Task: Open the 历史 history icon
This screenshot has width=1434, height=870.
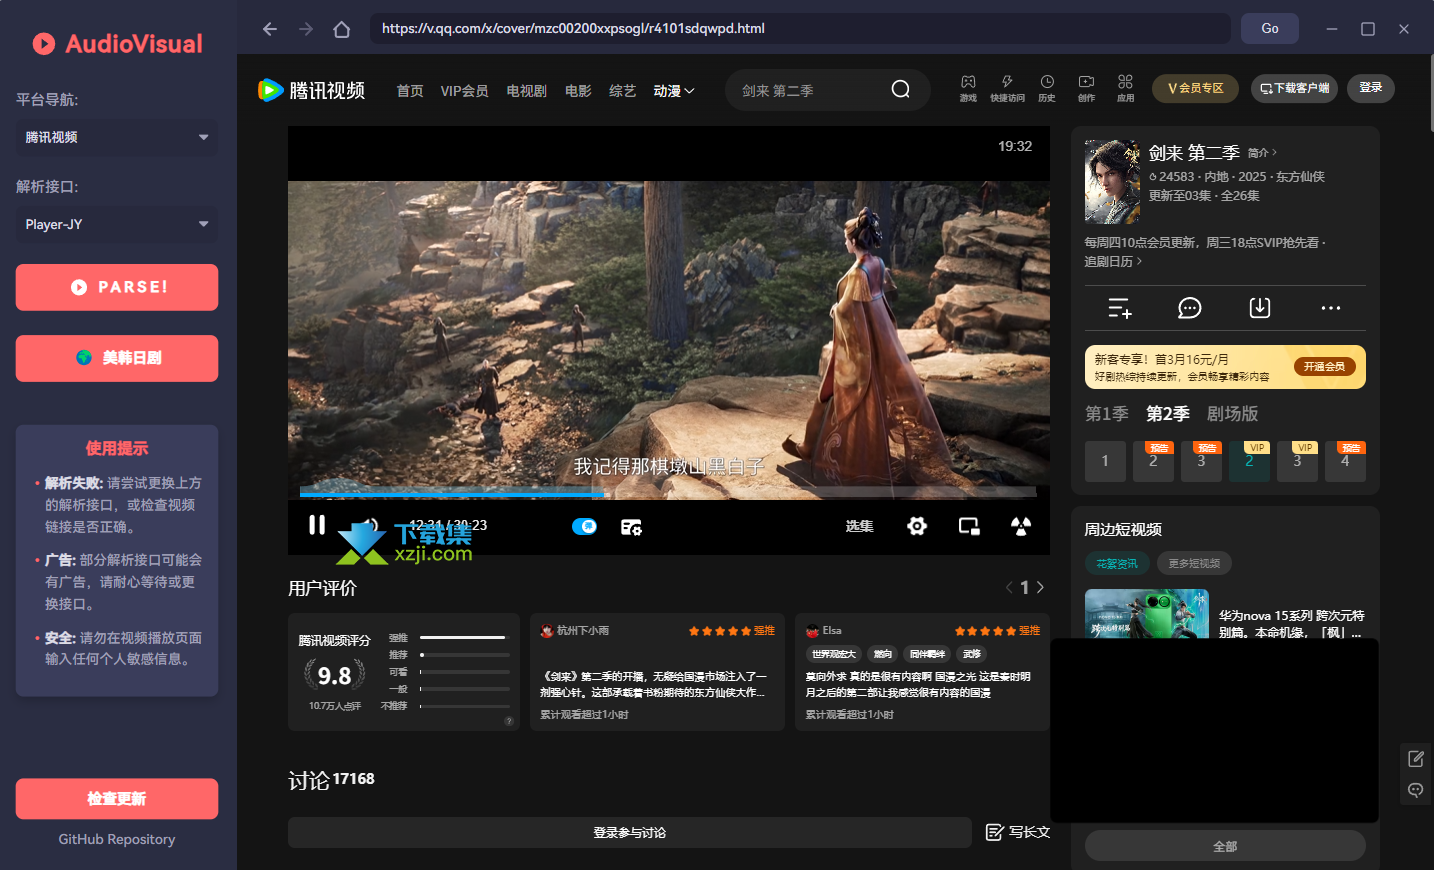Action: pyautogui.click(x=1046, y=88)
